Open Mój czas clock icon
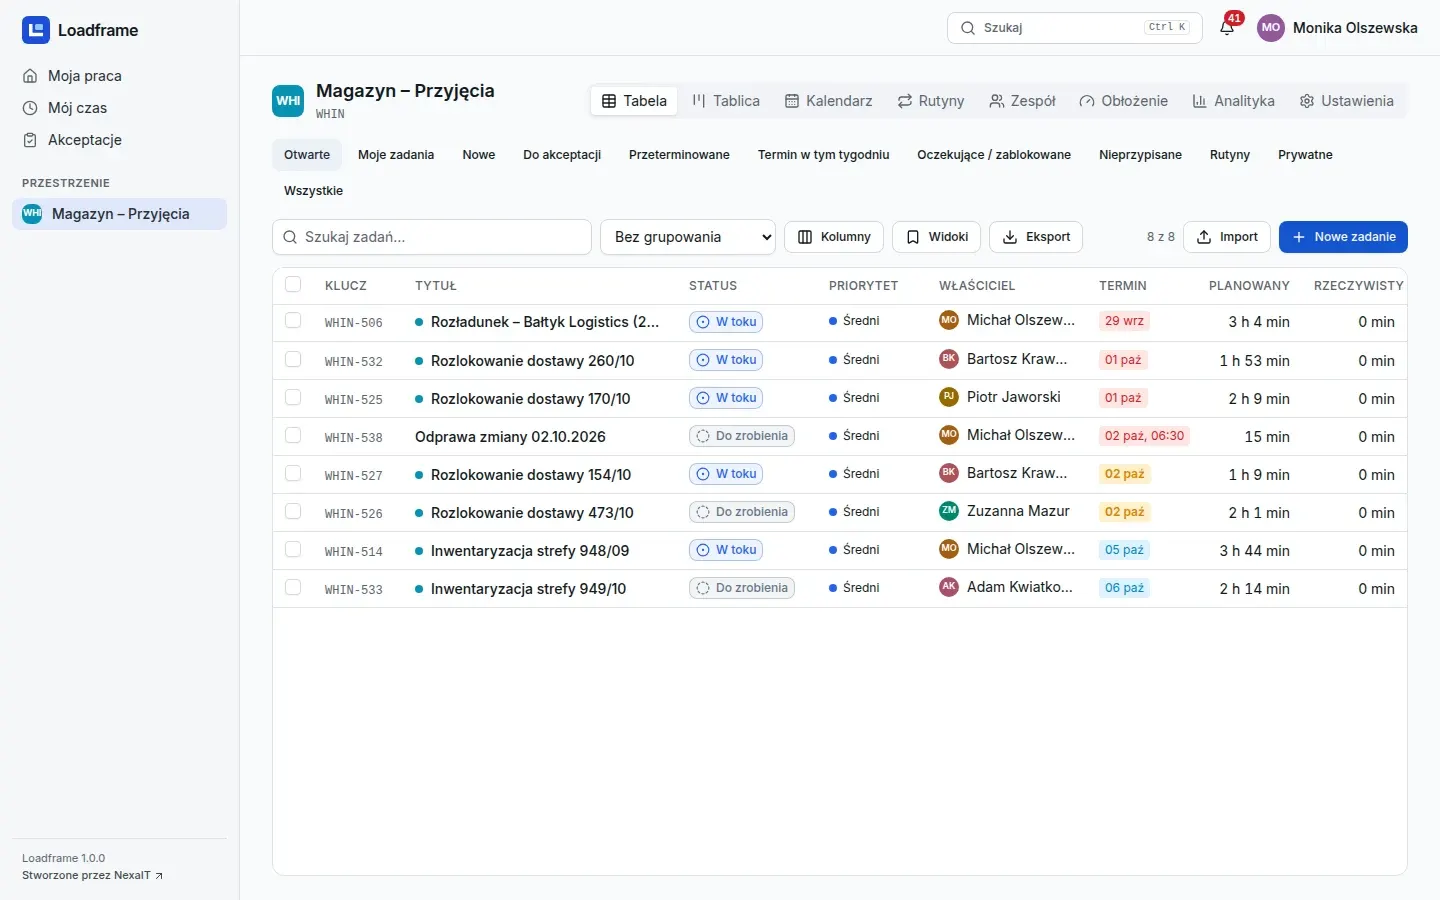 (x=30, y=108)
